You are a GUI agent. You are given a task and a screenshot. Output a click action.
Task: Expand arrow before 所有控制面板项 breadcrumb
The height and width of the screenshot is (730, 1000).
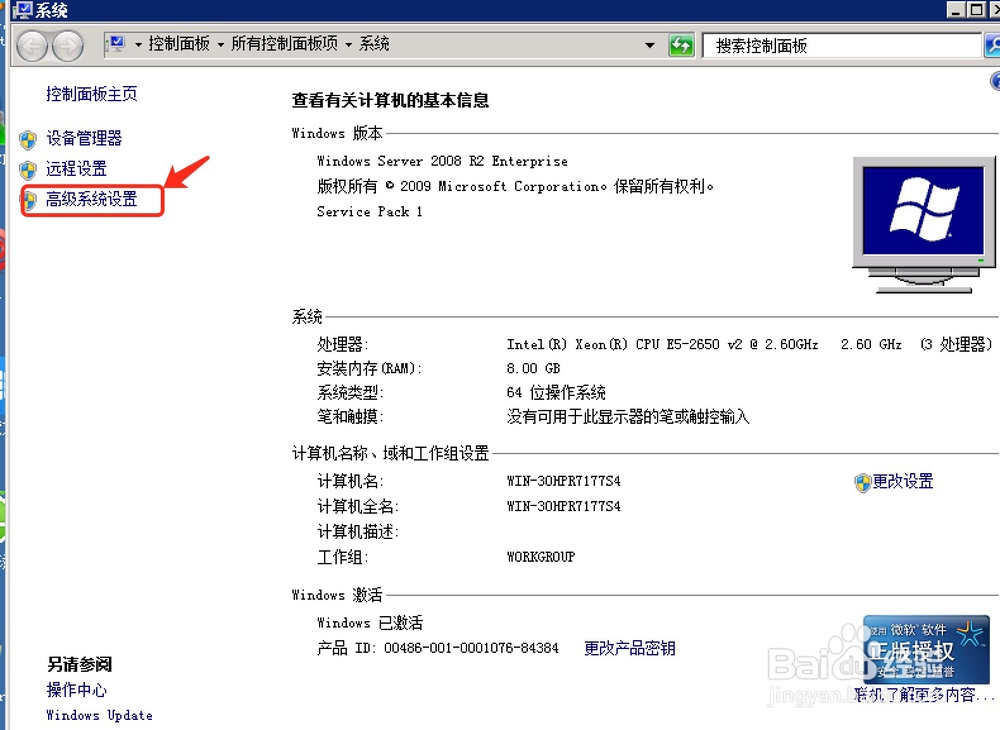point(221,45)
